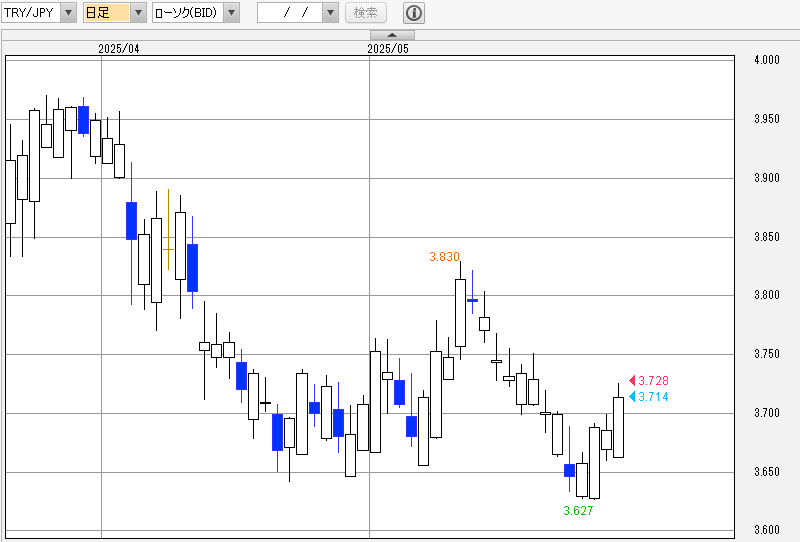Click the info circle icon

(414, 13)
